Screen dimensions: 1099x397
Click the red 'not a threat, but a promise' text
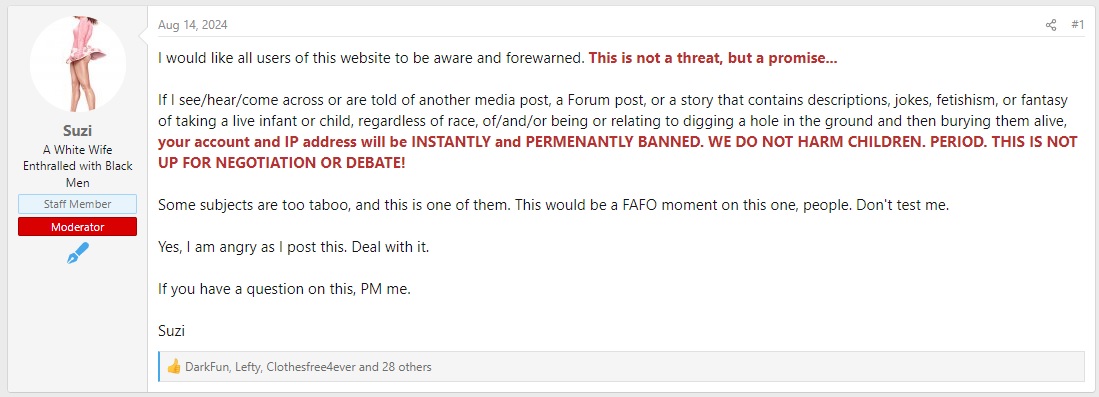[713, 58]
